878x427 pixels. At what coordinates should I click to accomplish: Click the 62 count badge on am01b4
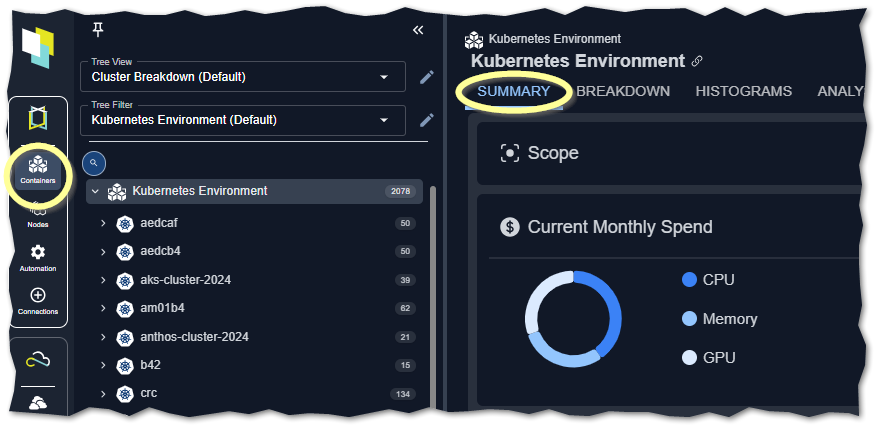click(x=405, y=309)
